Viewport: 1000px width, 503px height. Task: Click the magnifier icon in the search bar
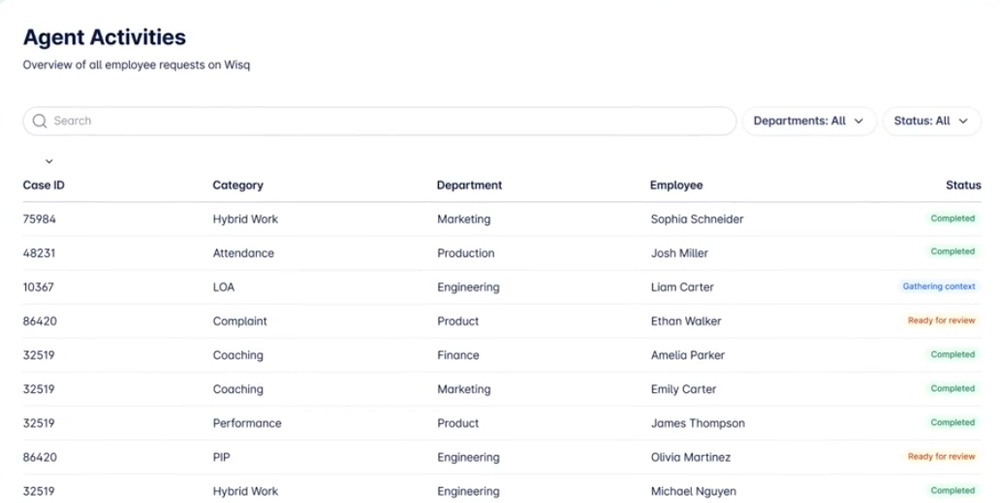click(40, 121)
